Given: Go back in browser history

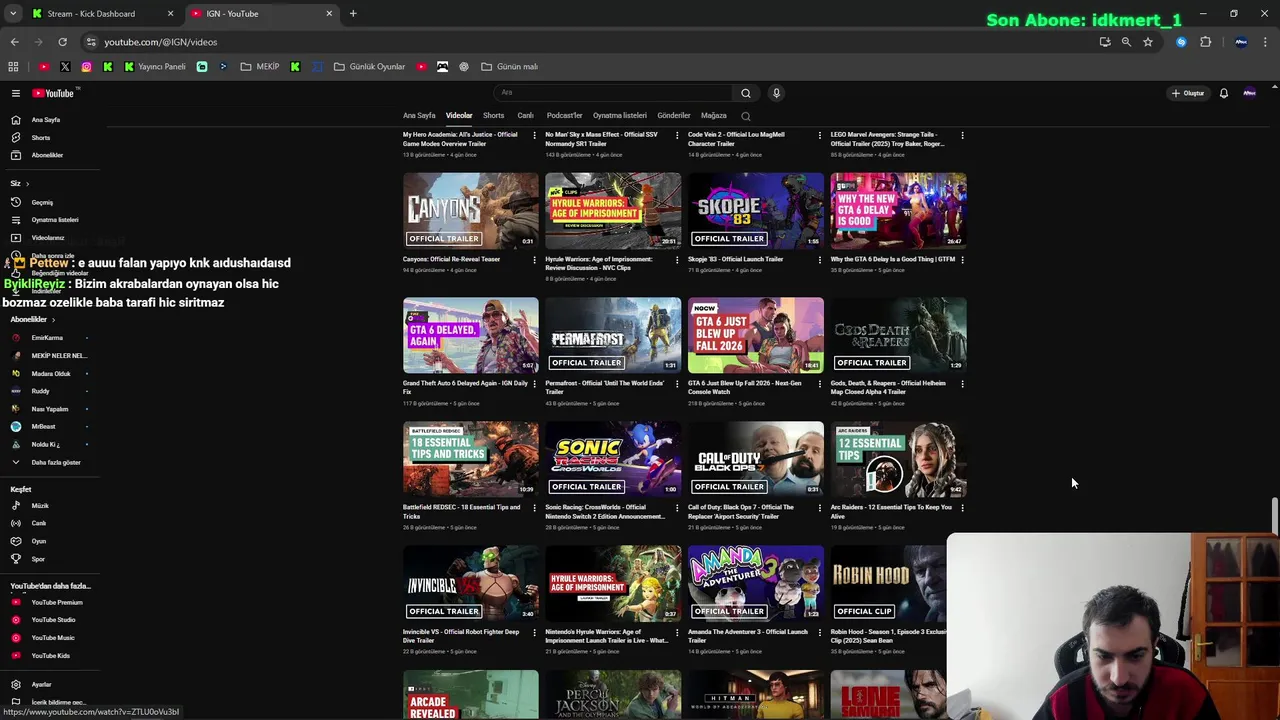Looking at the screenshot, I should coord(14,42).
